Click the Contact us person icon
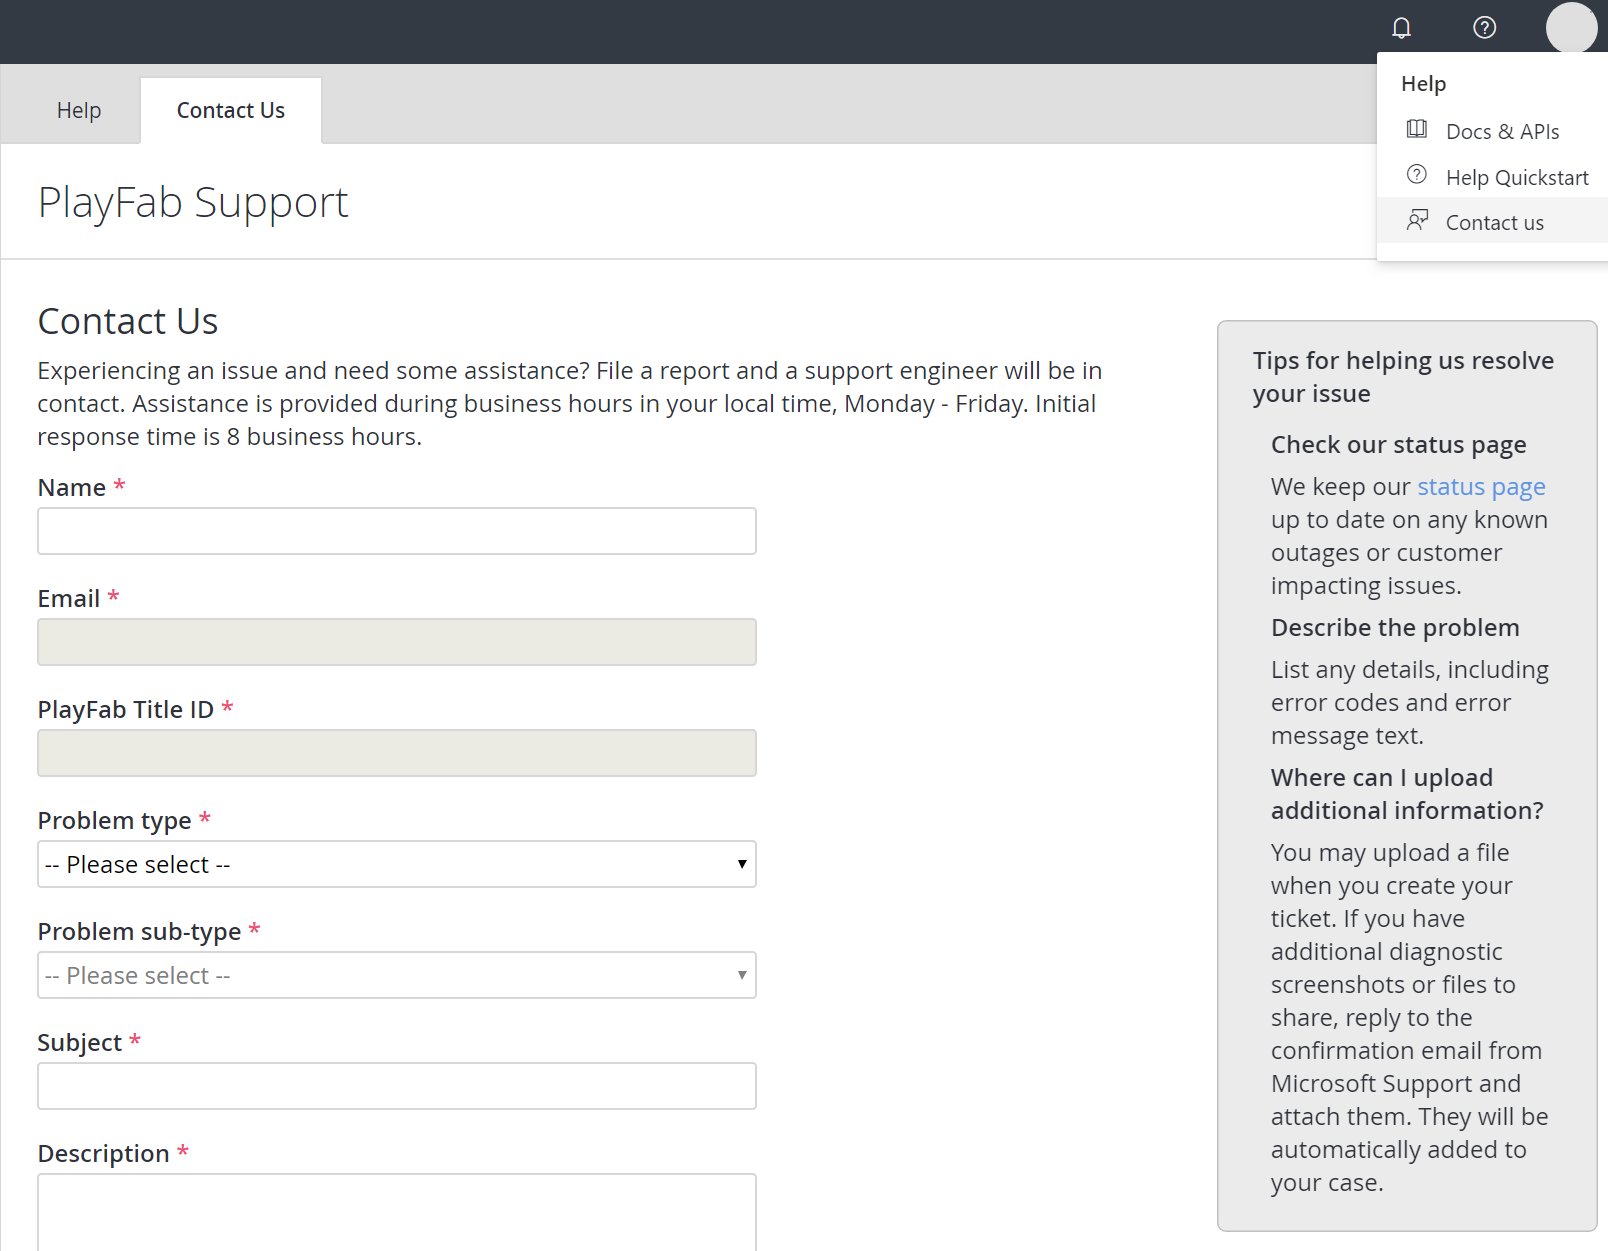 1417,220
